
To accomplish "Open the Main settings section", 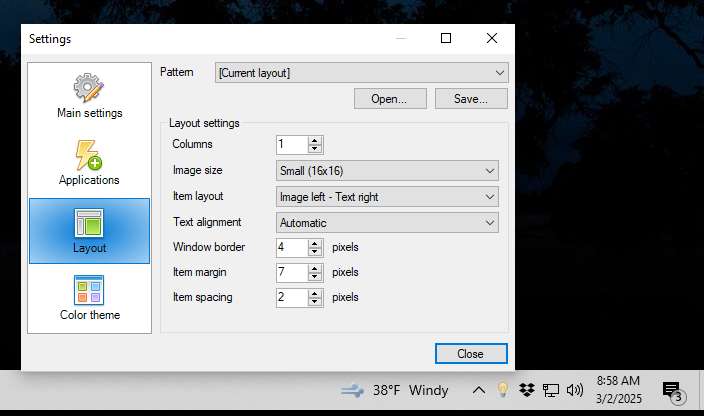I will coord(89,97).
